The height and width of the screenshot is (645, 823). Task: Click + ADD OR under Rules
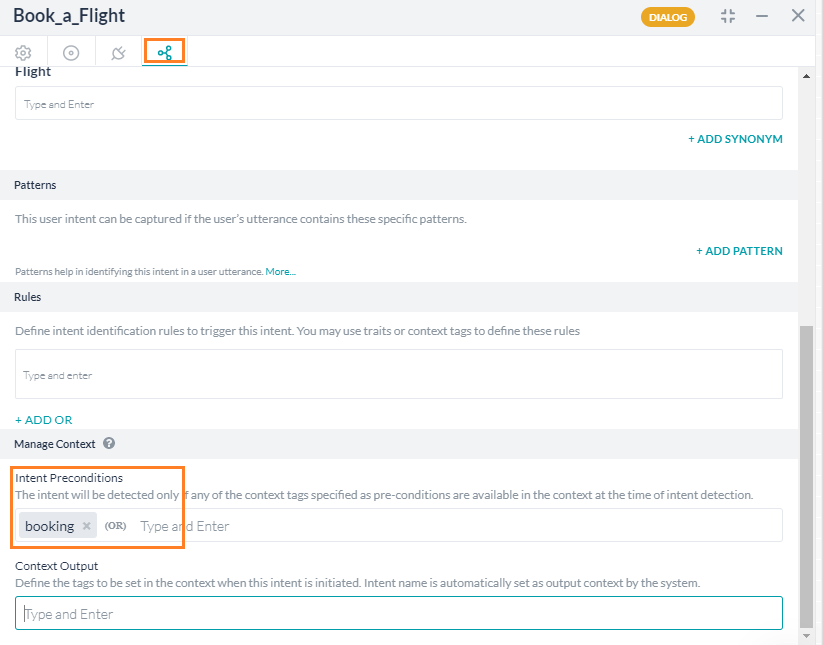click(44, 420)
